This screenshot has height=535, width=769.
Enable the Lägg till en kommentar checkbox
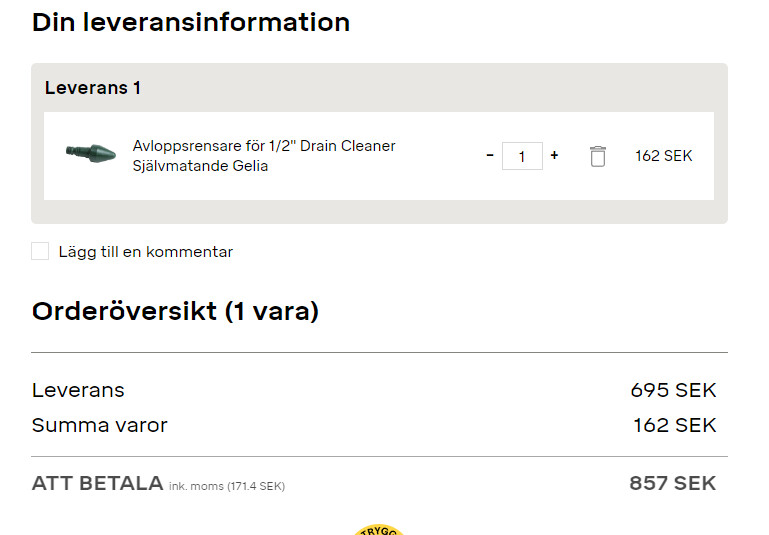[40, 251]
